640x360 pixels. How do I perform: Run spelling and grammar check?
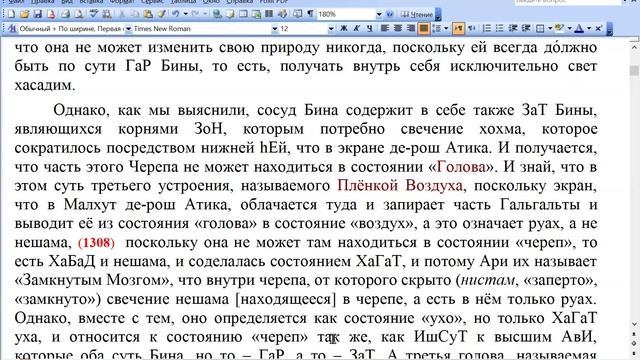[x=94, y=14]
